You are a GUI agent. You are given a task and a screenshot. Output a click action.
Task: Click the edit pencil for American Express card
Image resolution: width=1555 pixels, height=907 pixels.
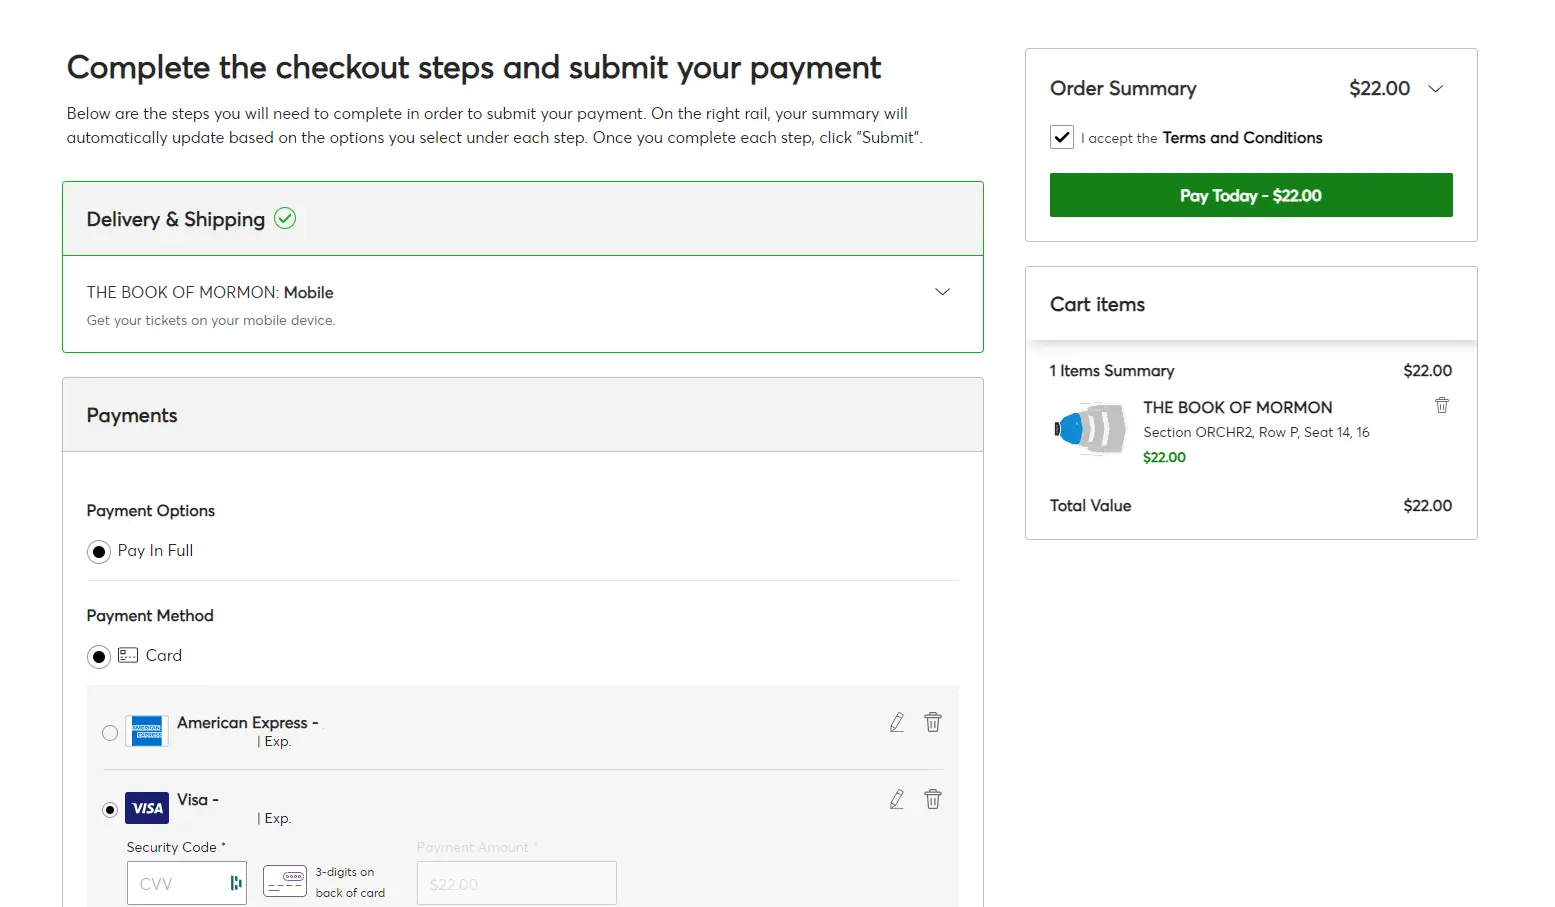(x=897, y=722)
